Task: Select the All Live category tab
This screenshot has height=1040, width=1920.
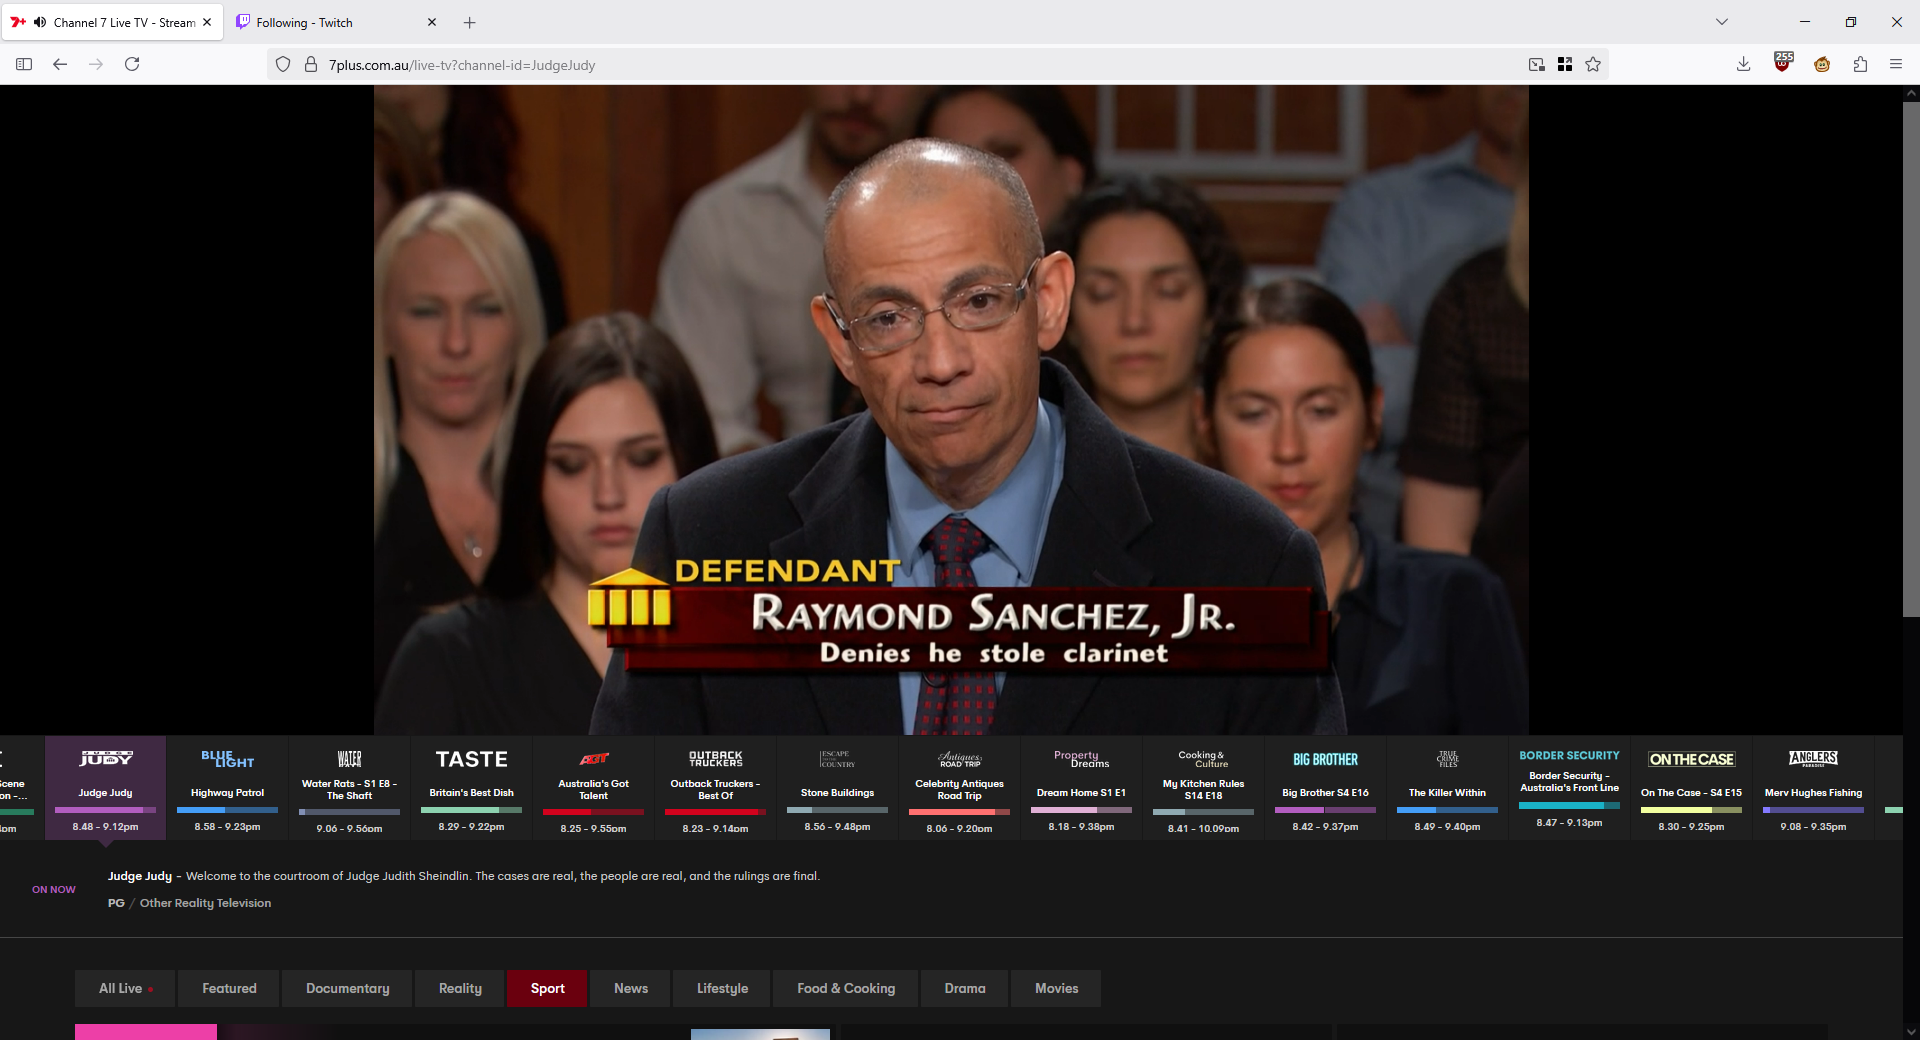Action: point(125,988)
